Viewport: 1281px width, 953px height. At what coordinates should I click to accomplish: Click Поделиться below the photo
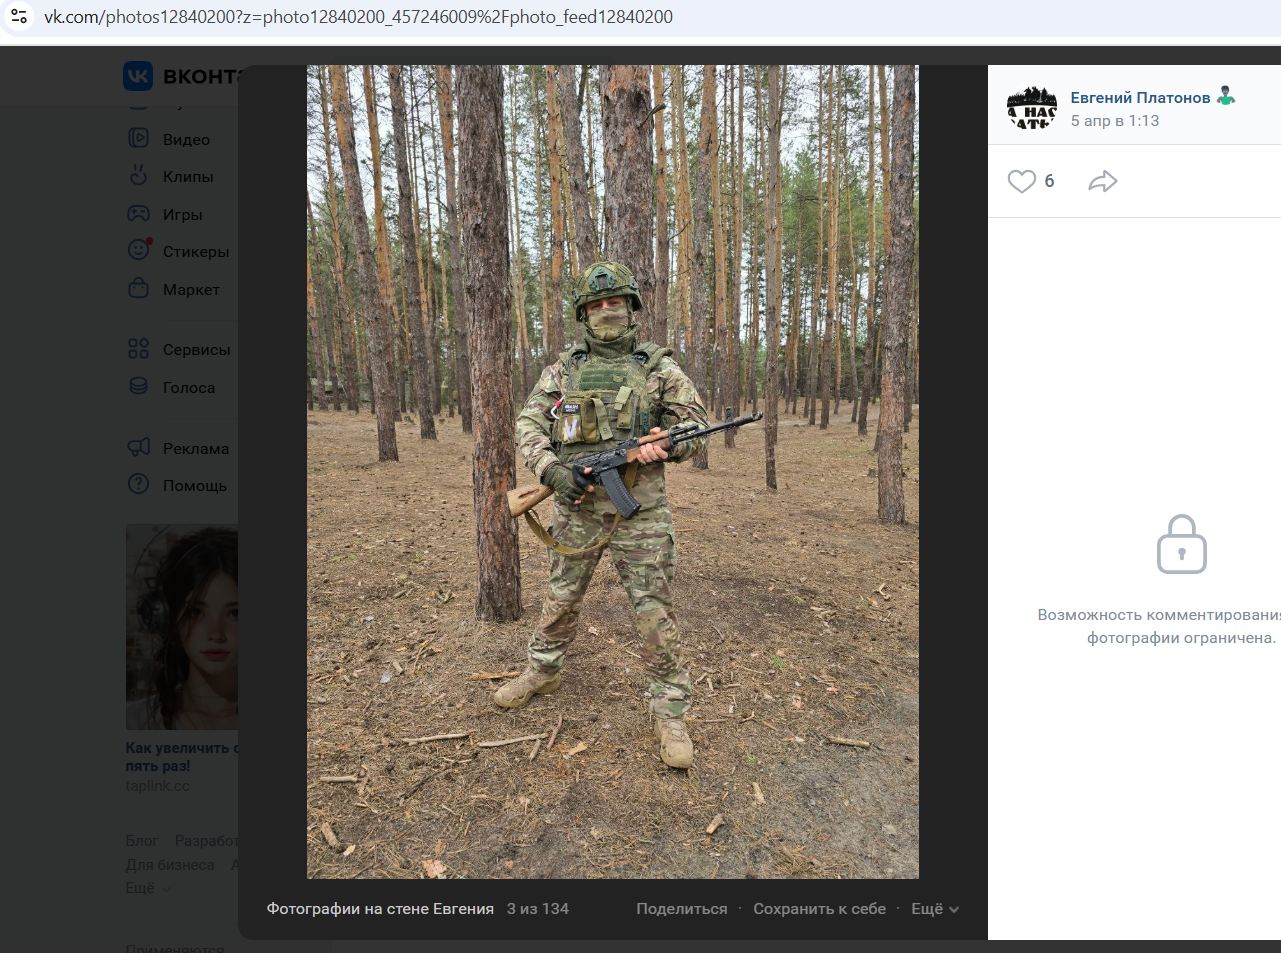[x=681, y=909]
